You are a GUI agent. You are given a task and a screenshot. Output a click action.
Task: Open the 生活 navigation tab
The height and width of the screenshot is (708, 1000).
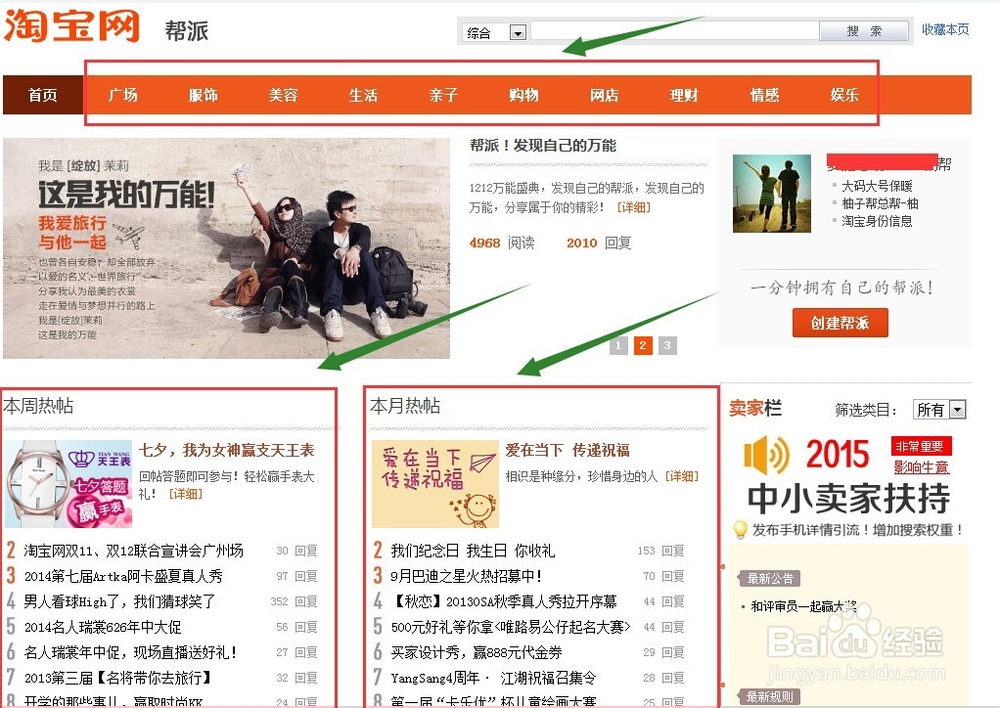pos(364,95)
